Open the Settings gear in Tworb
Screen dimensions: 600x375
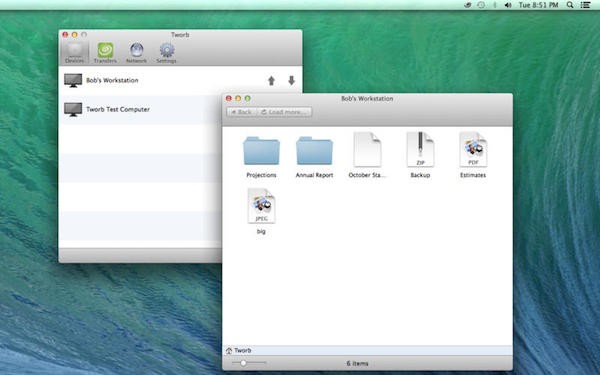point(166,53)
